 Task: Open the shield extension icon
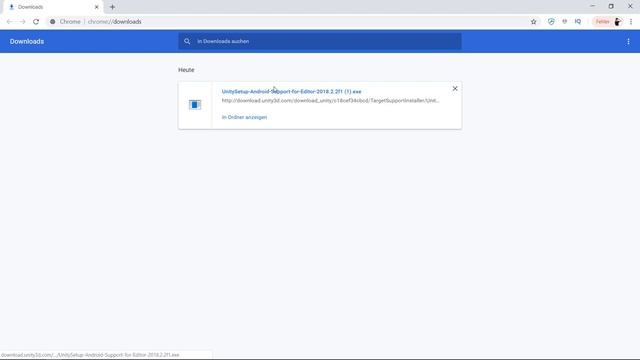[x=551, y=22]
